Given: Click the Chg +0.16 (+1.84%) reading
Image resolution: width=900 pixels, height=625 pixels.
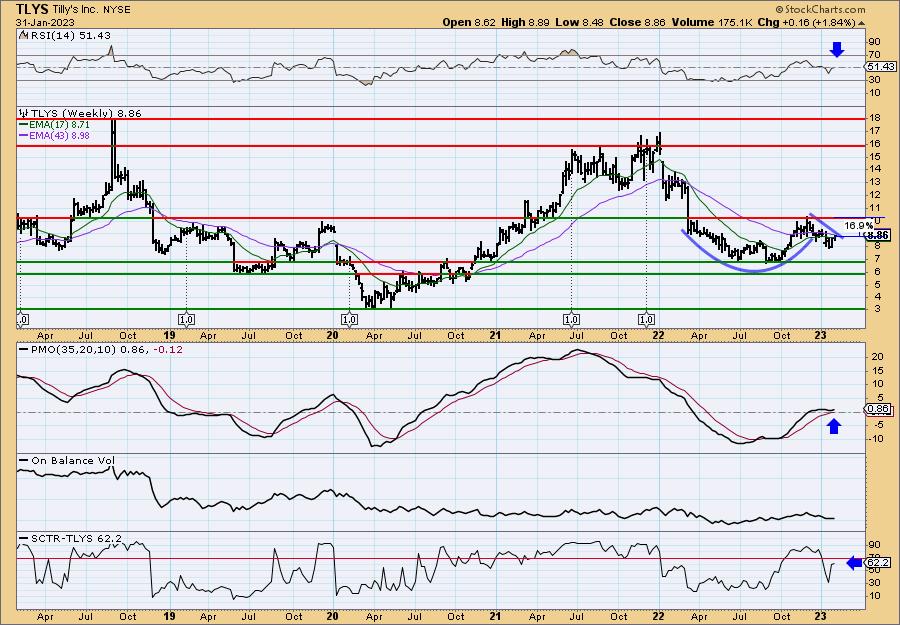Looking at the screenshot, I should [x=806, y=22].
